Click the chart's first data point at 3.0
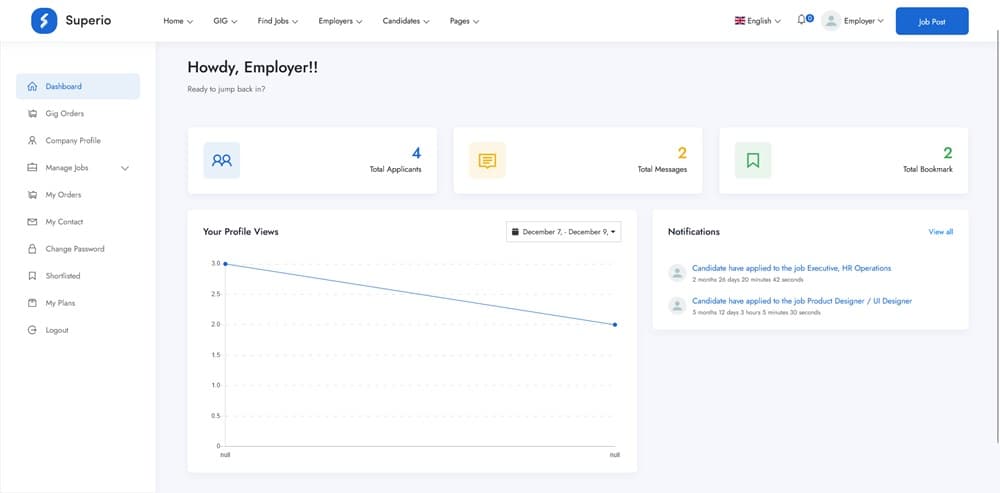 click(x=225, y=264)
